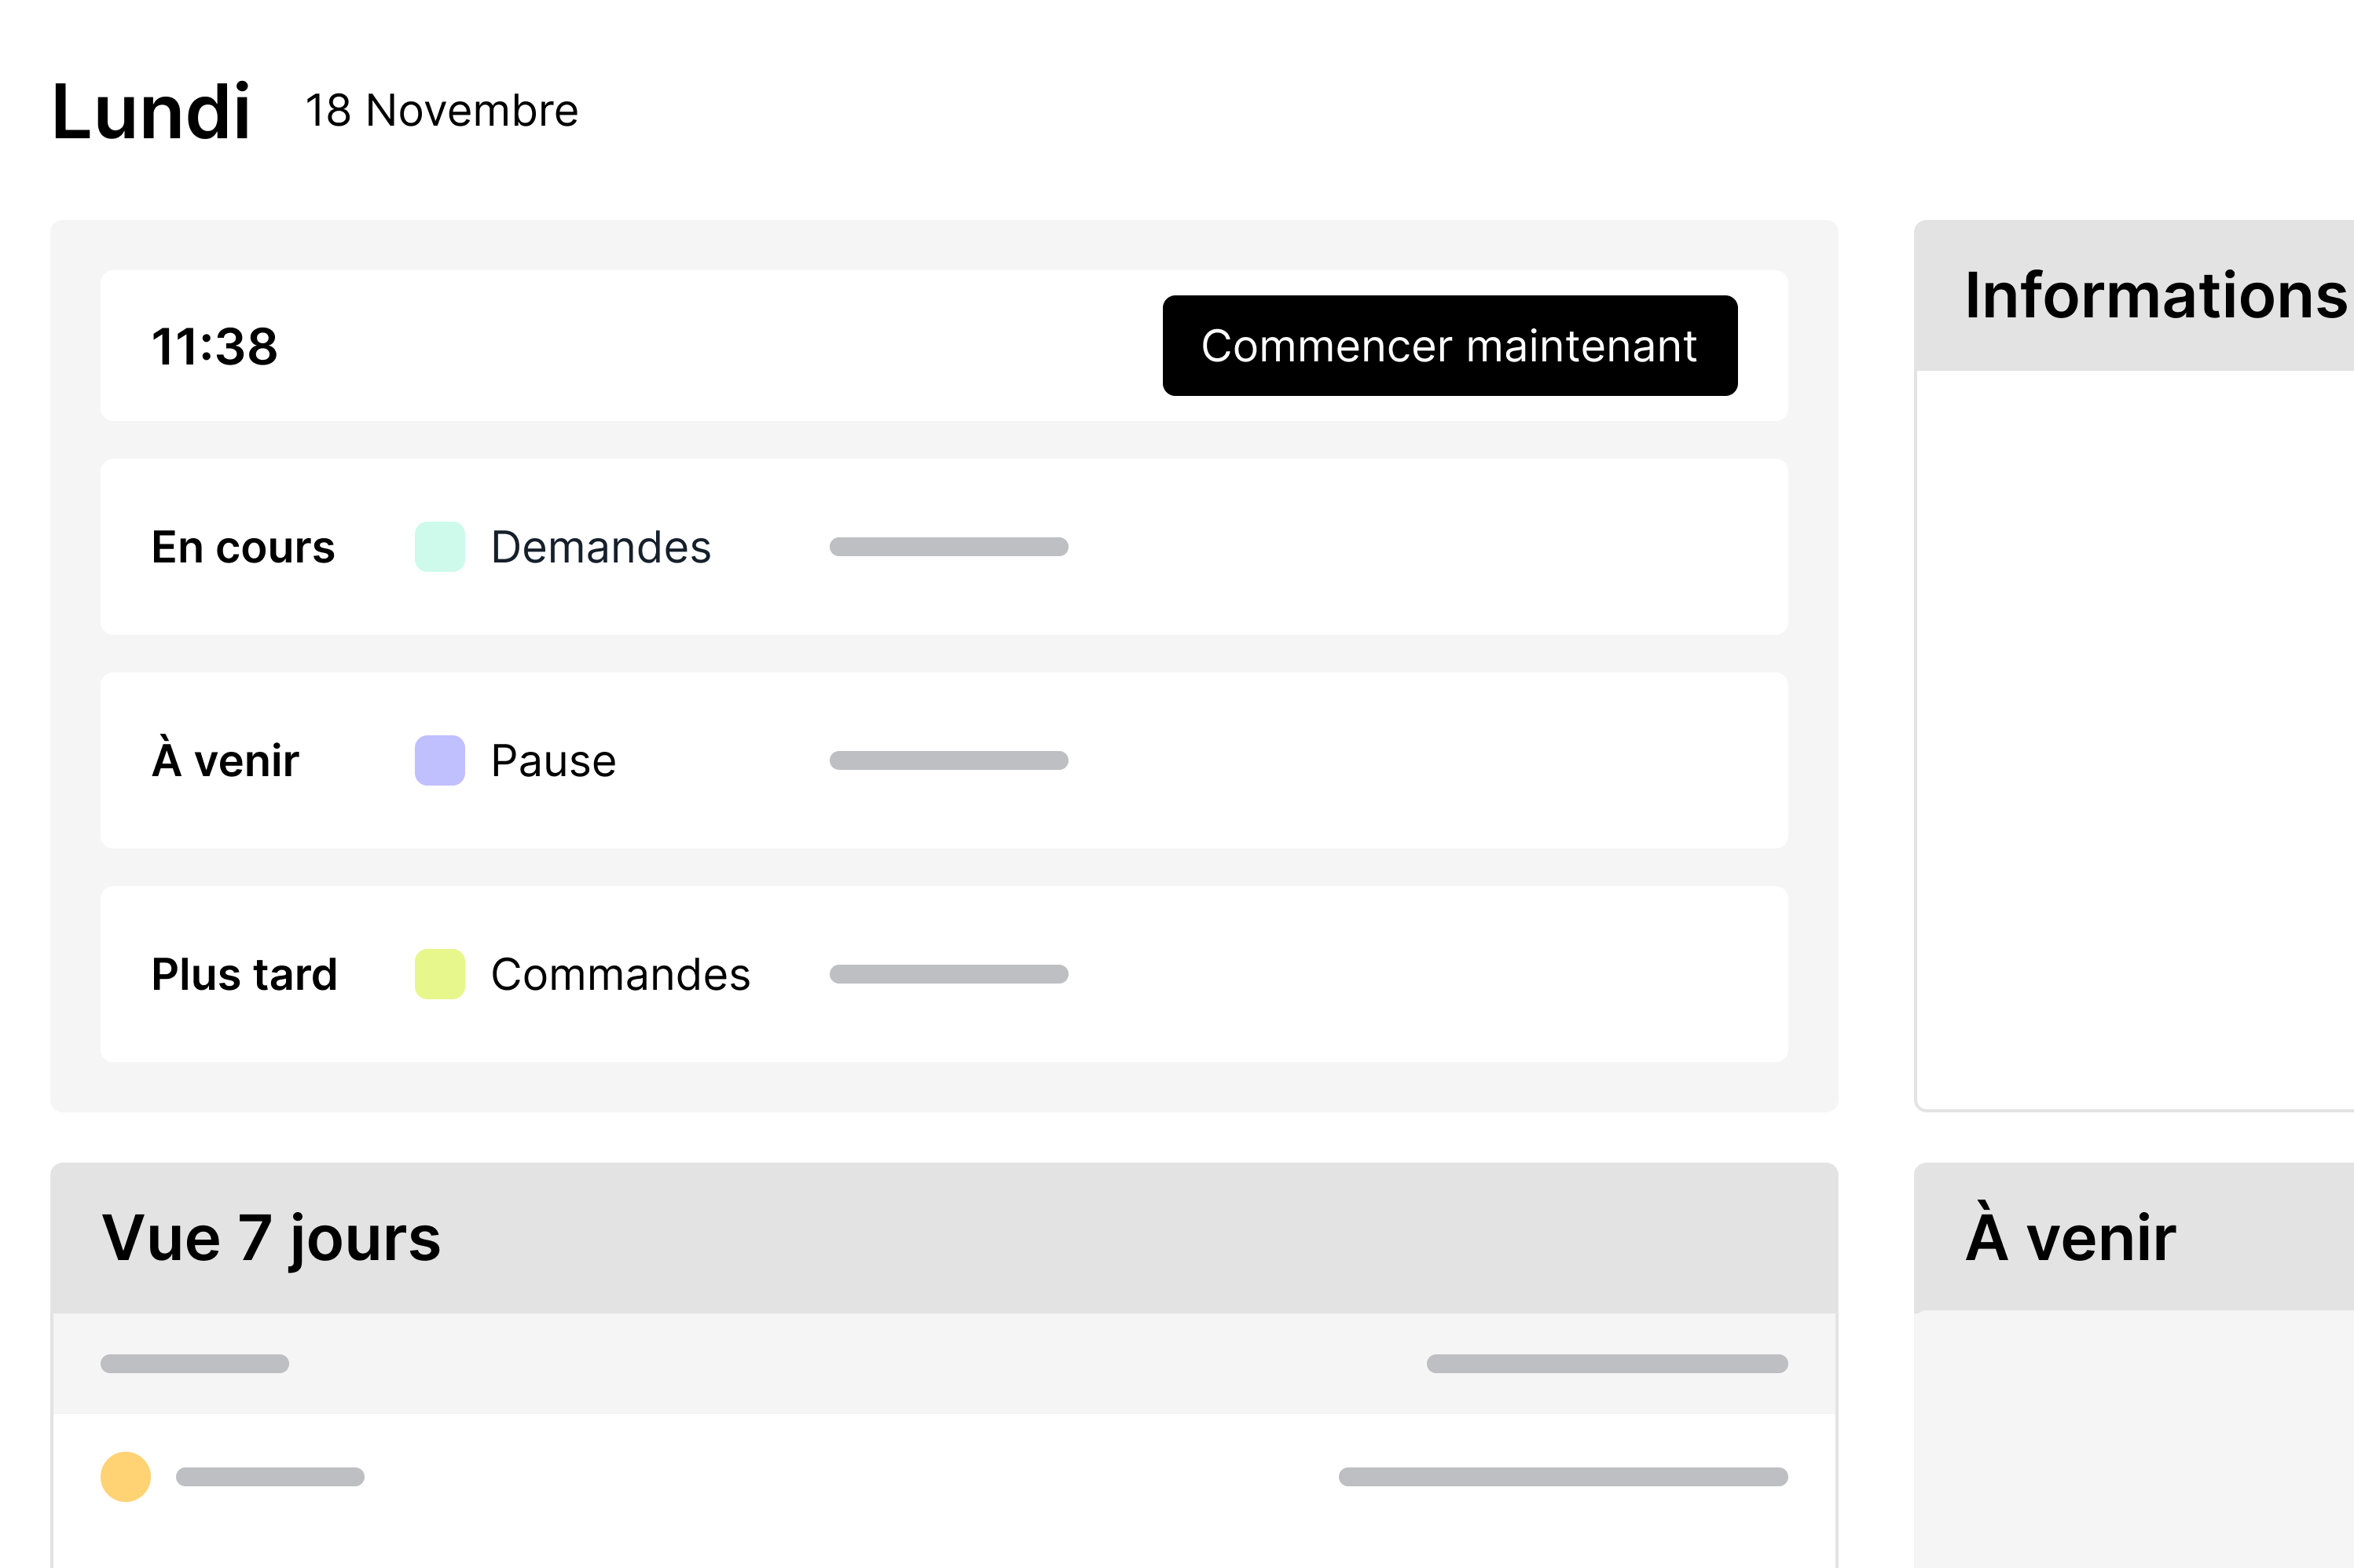Click the "À venir" panel header below Informations
Screen dimensions: 2354x1568
point(2070,1238)
